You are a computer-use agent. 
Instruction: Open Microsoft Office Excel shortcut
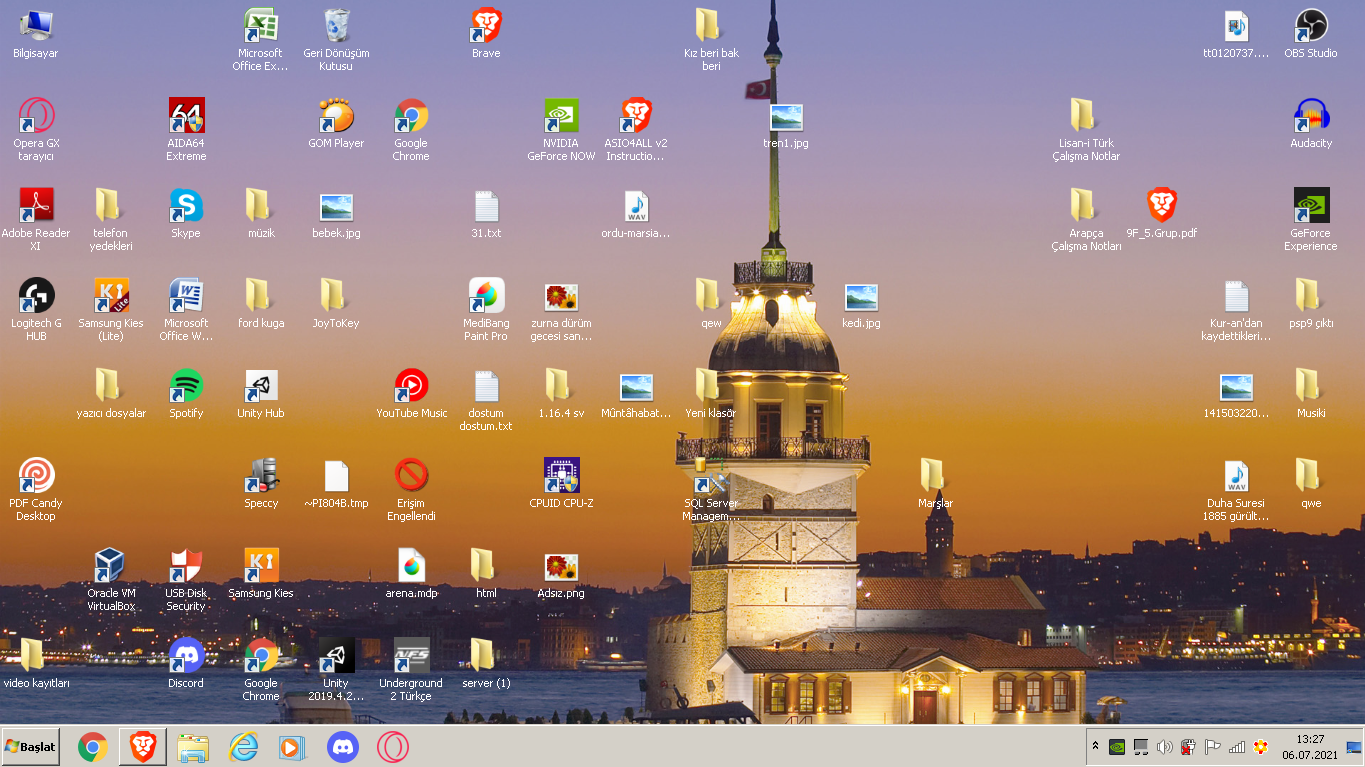[261, 27]
